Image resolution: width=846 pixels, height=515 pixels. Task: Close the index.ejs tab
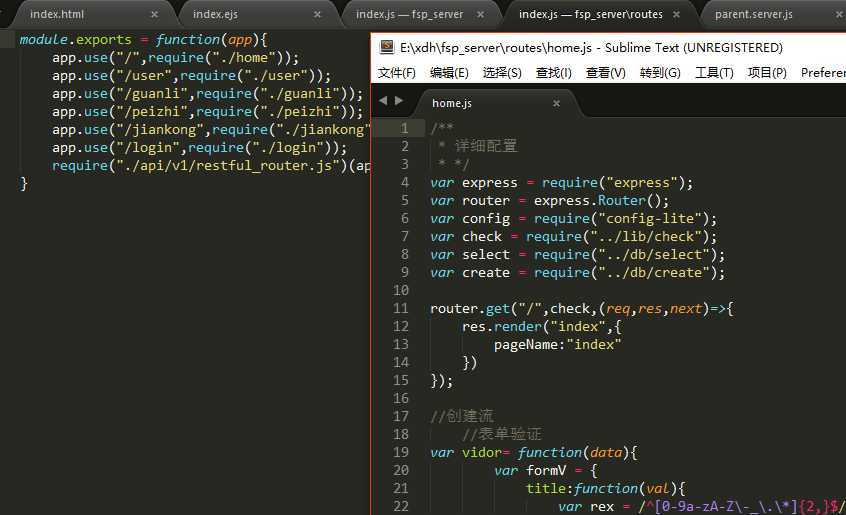coord(317,15)
